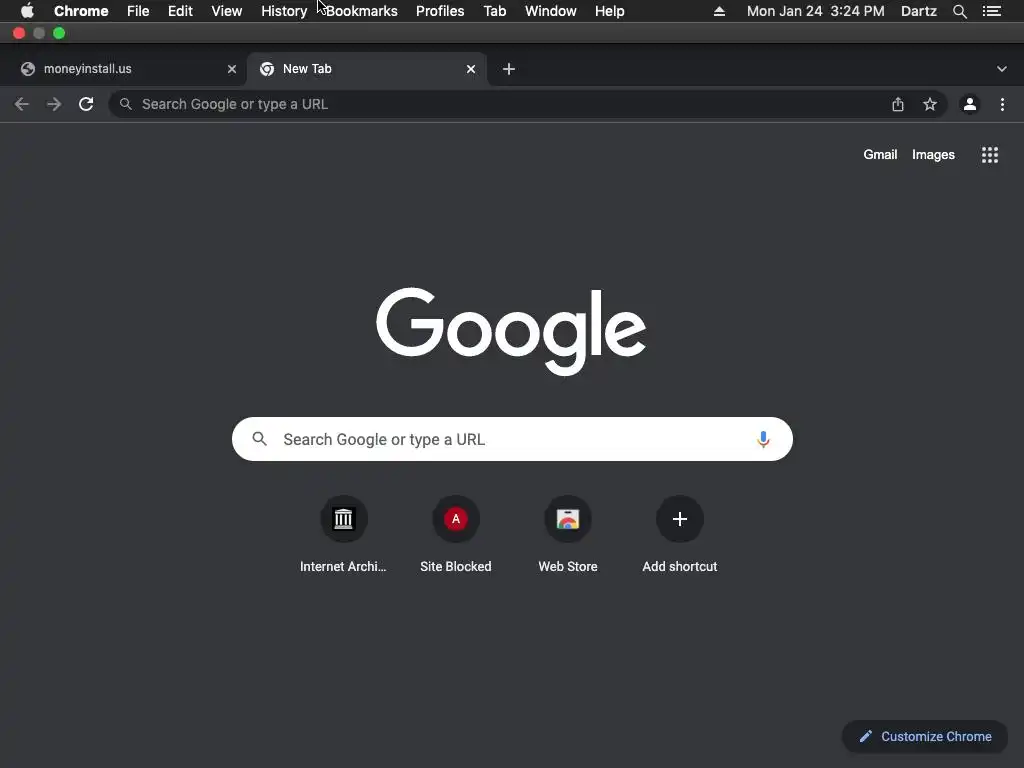Image resolution: width=1024 pixels, height=768 pixels.
Task: Click the magnifier icon in the address bar
Action: tap(125, 104)
